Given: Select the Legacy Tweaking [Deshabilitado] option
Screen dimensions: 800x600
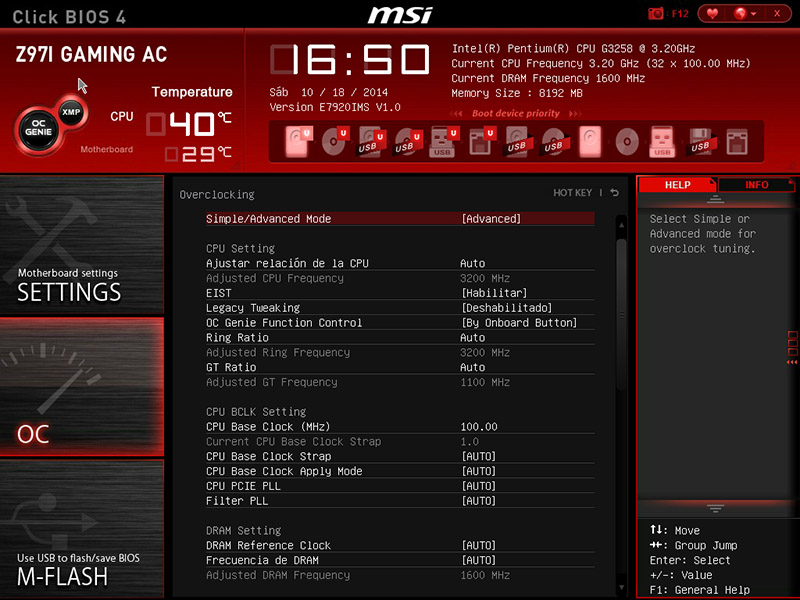Looking at the screenshot, I should pos(507,308).
